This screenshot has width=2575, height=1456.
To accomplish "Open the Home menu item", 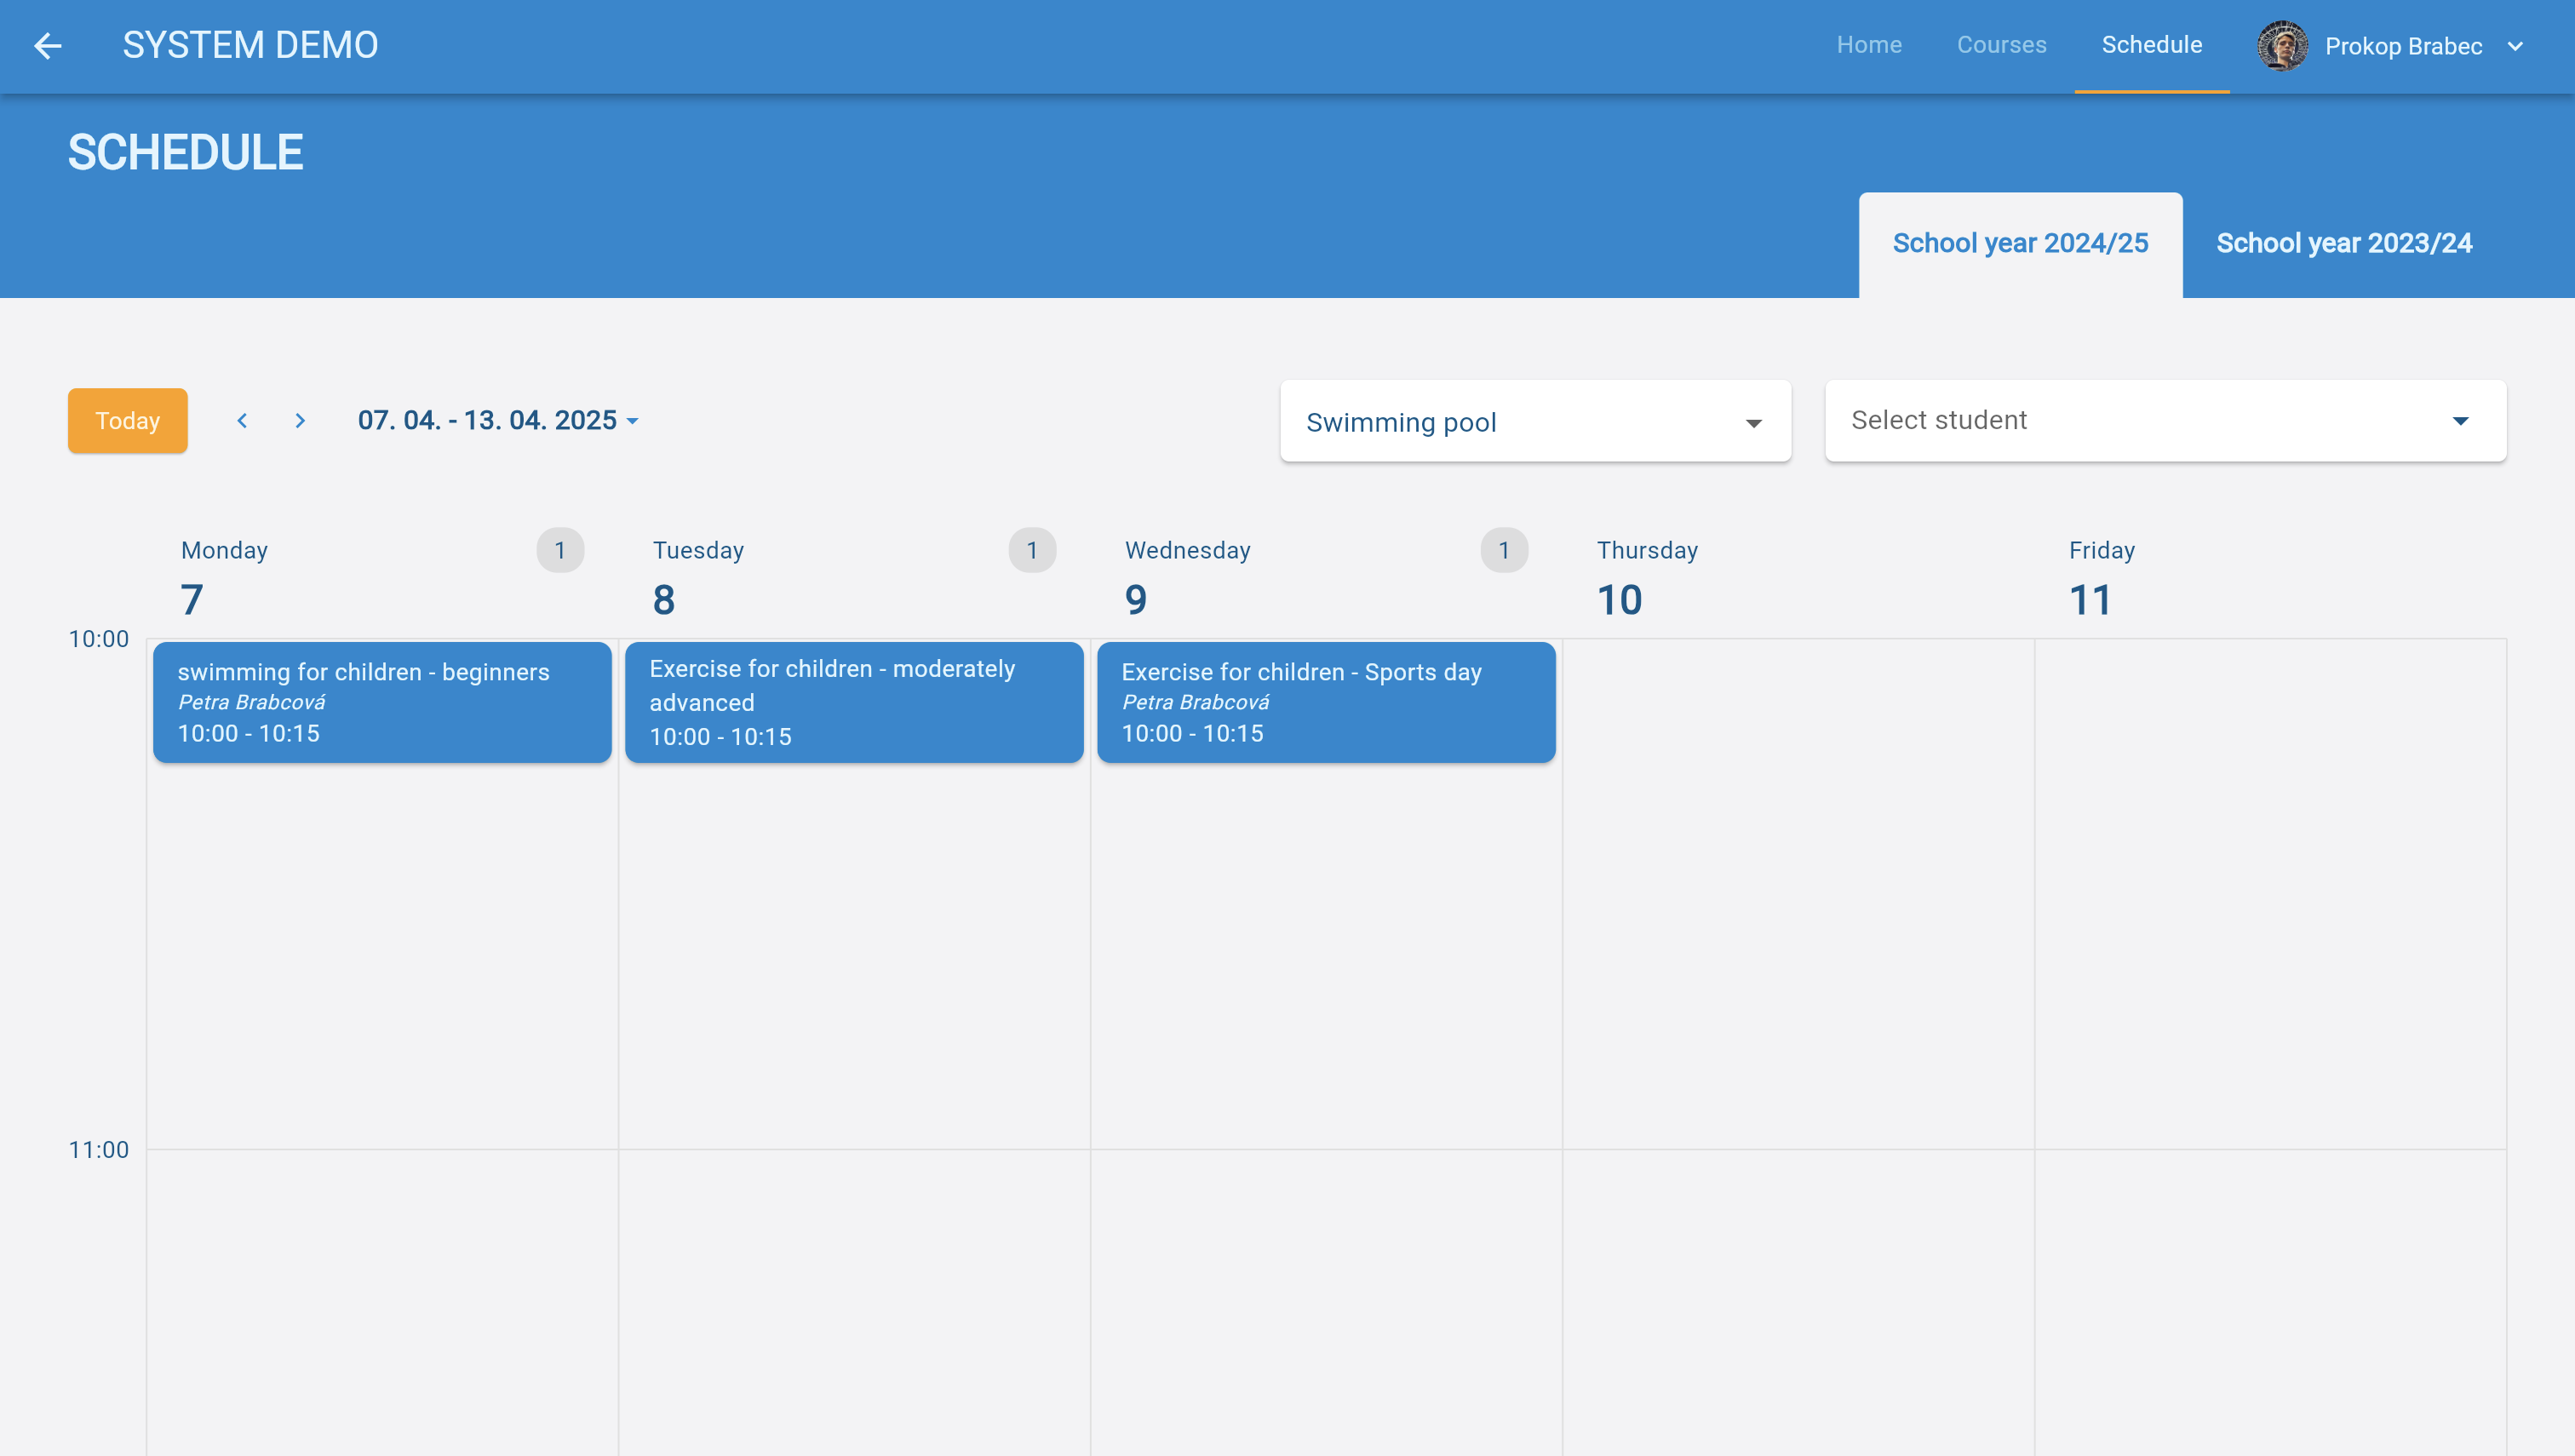I will click(x=1868, y=45).
